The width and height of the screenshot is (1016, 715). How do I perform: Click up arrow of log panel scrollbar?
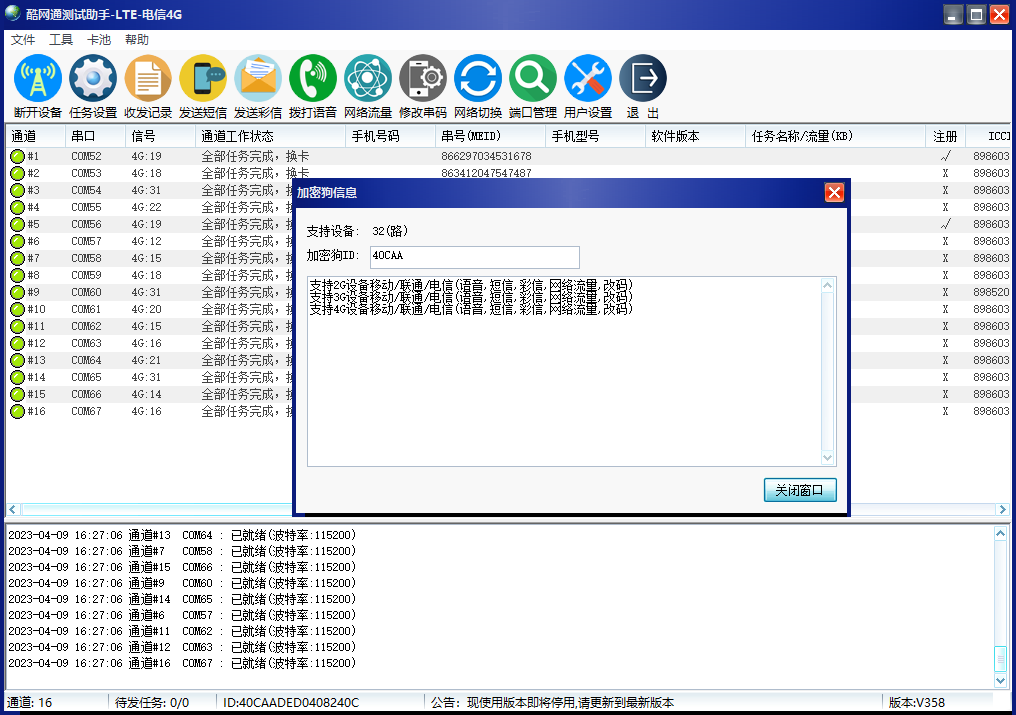tap(1000, 533)
